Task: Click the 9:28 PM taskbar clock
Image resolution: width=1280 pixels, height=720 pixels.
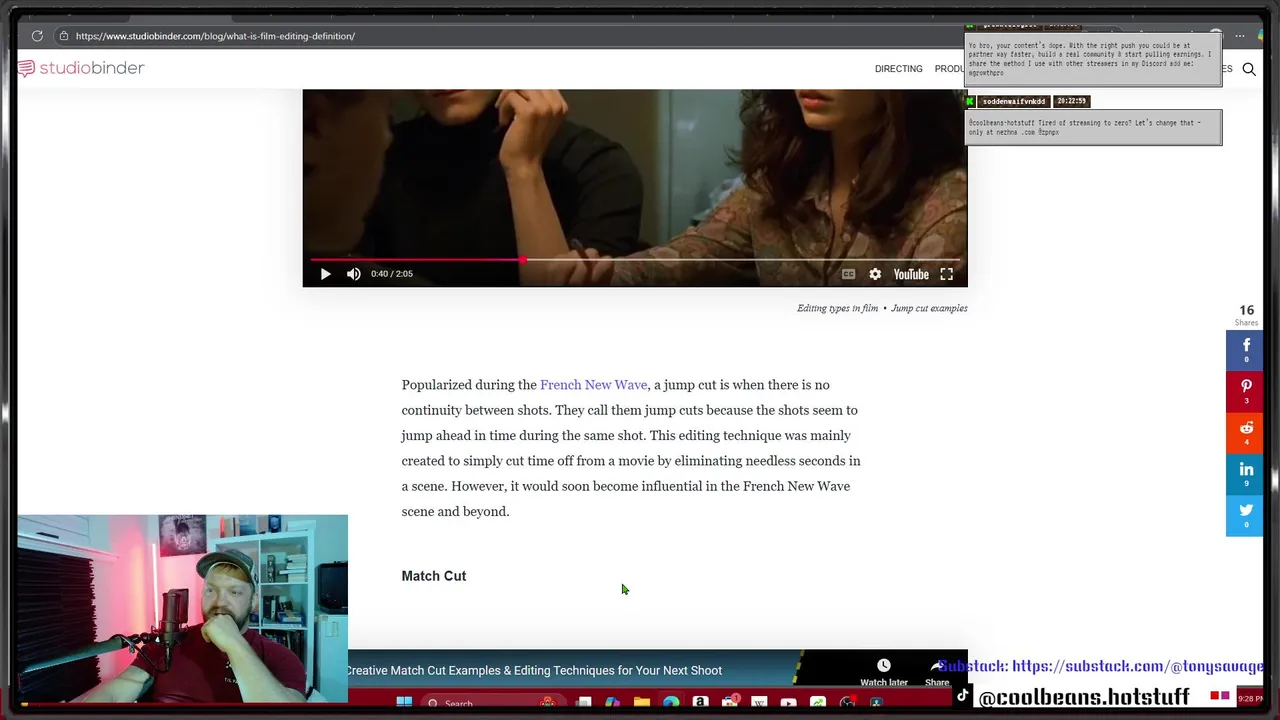Action: (x=1250, y=699)
